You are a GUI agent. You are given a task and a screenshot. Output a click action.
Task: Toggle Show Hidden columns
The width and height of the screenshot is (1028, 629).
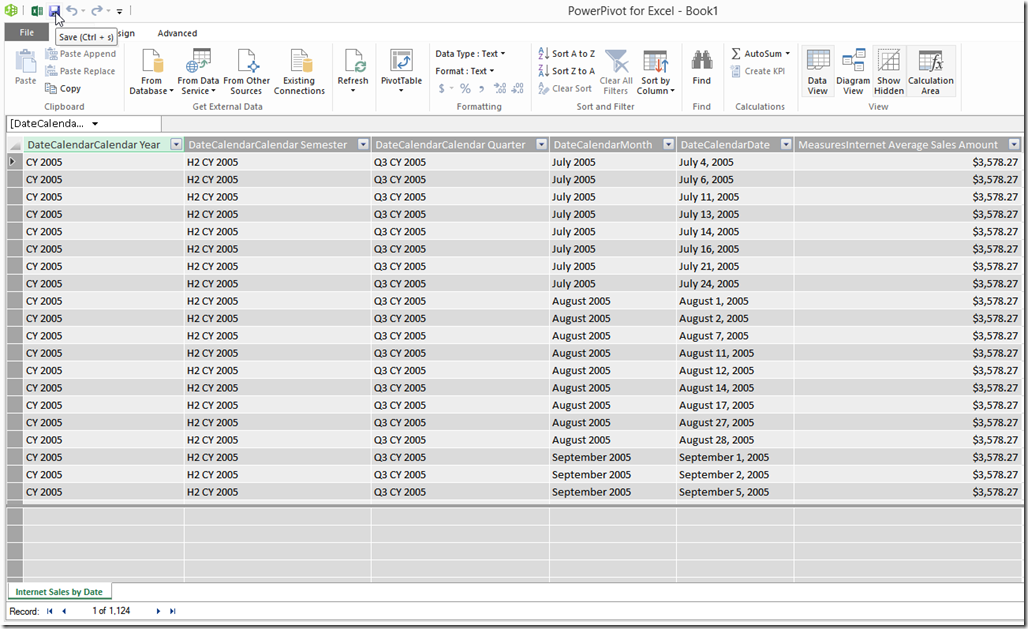(889, 71)
